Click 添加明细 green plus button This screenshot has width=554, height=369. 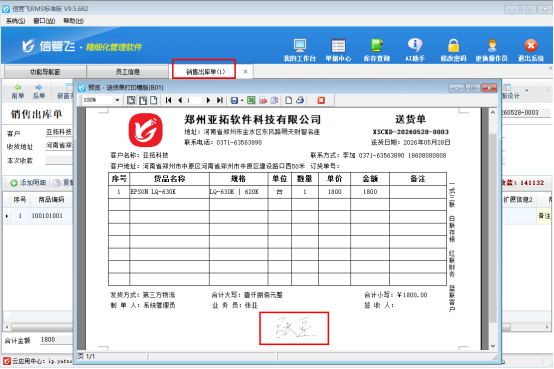pyautogui.click(x=28, y=183)
